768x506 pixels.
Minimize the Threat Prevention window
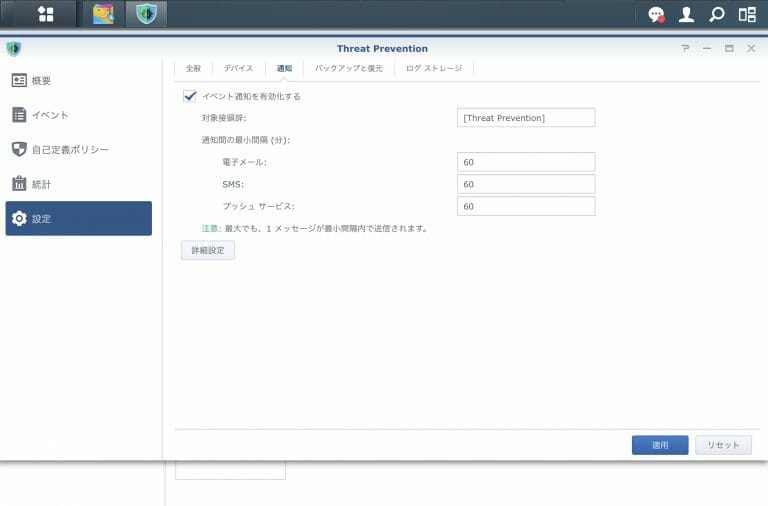707,48
